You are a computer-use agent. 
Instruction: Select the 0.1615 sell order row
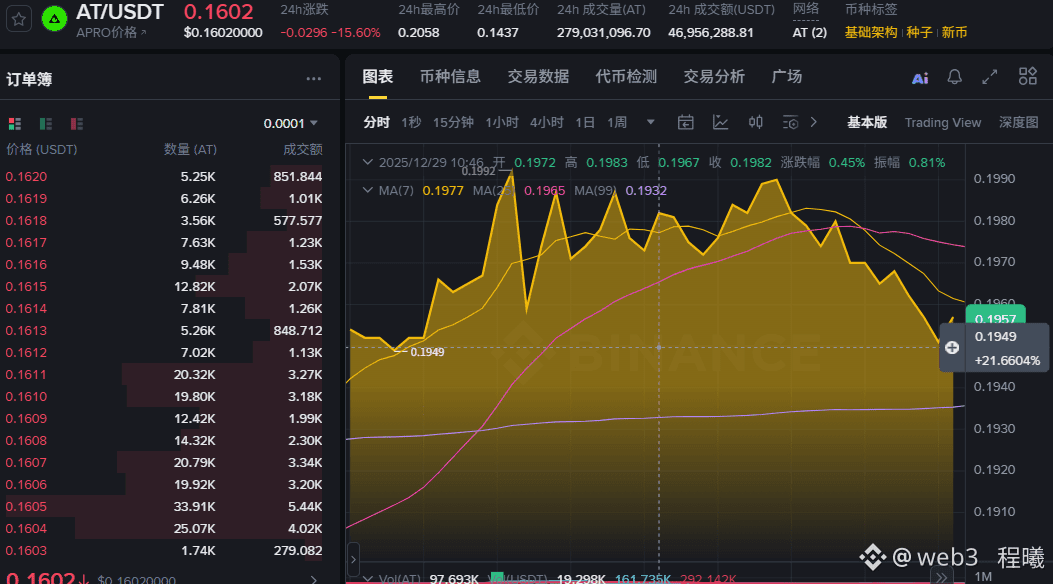click(164, 287)
